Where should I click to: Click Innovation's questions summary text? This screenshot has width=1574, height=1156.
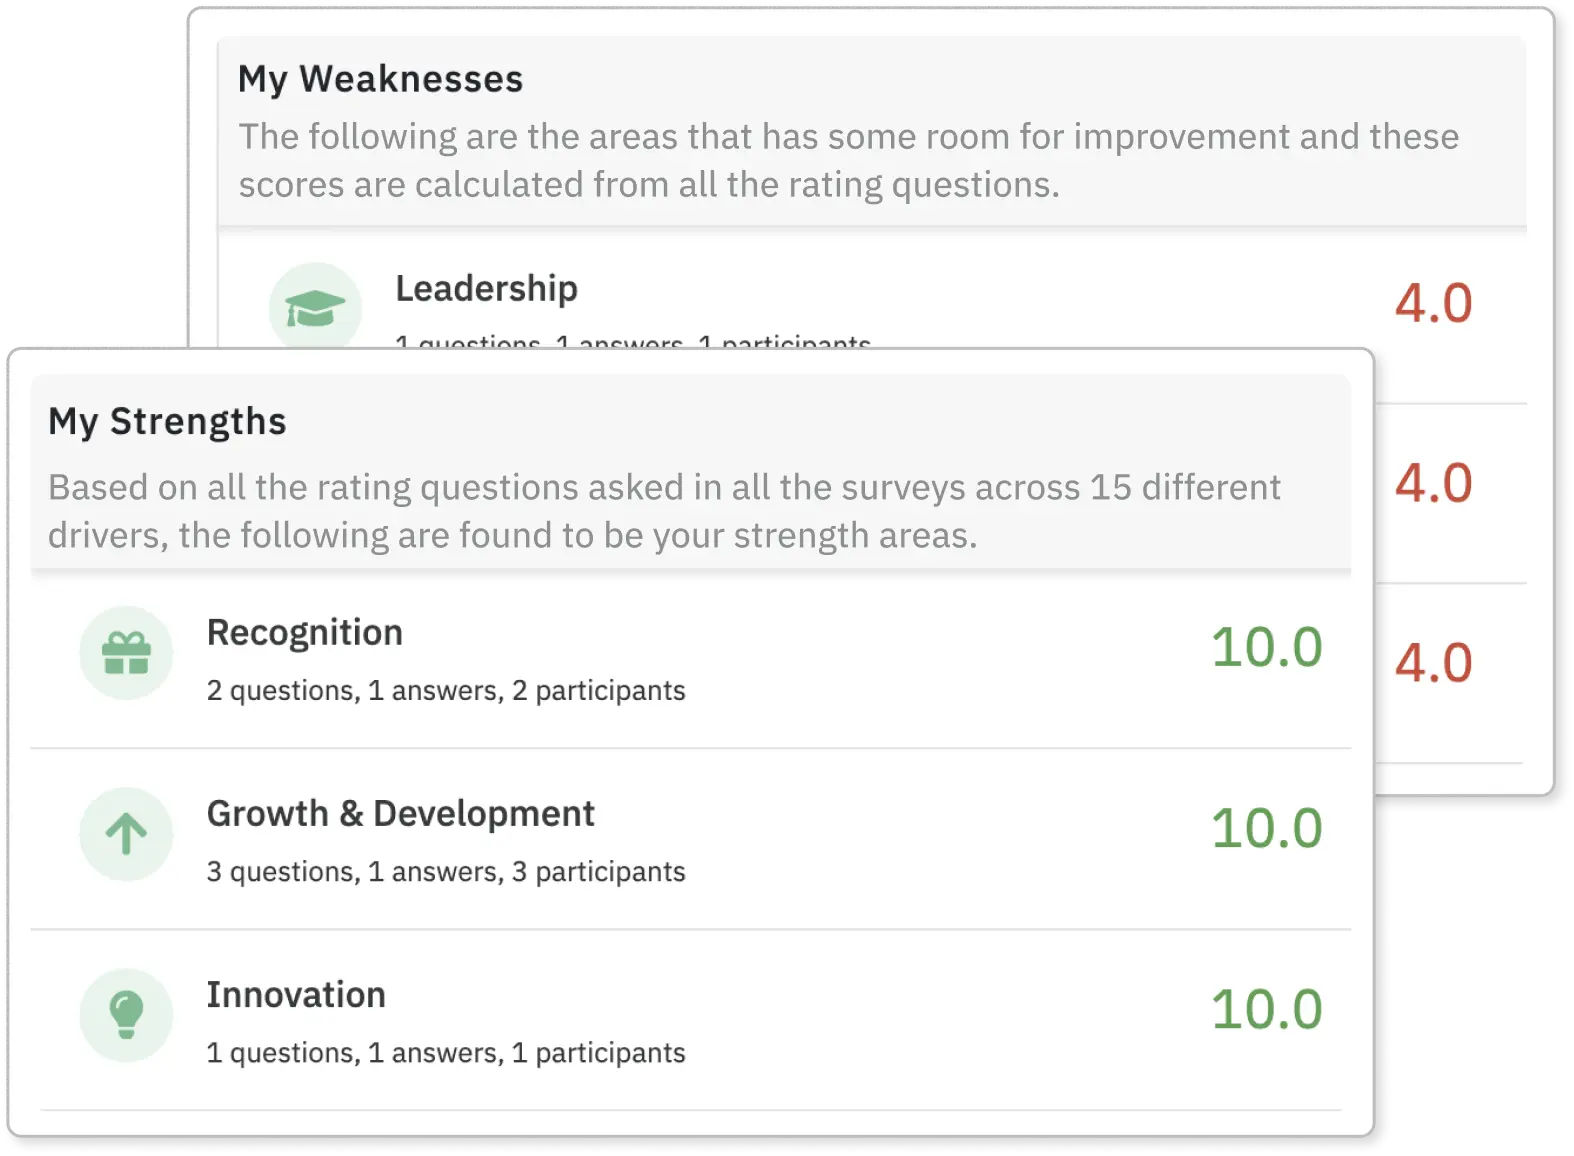click(446, 1052)
